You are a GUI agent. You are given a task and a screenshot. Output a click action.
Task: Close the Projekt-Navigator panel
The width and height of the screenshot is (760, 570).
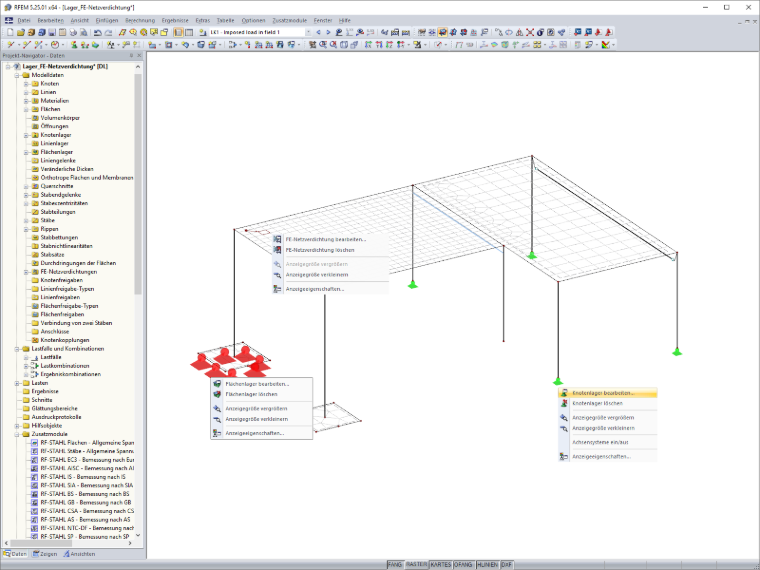139,56
